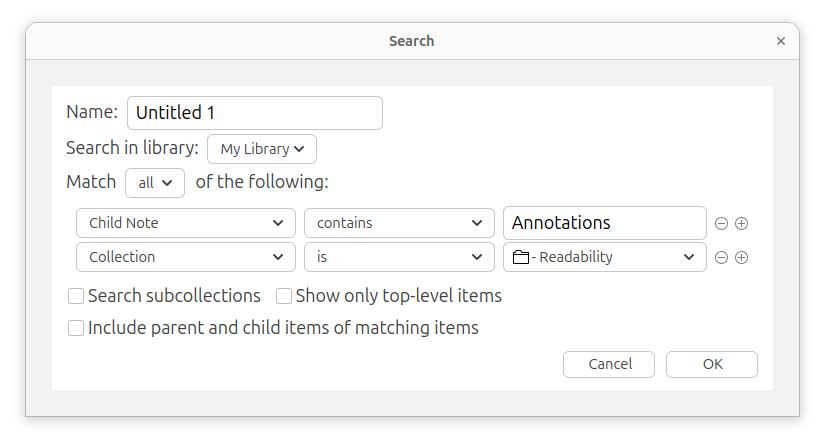Close the Search dialog
Viewport: 825px width, 445px height.
pyautogui.click(x=781, y=41)
